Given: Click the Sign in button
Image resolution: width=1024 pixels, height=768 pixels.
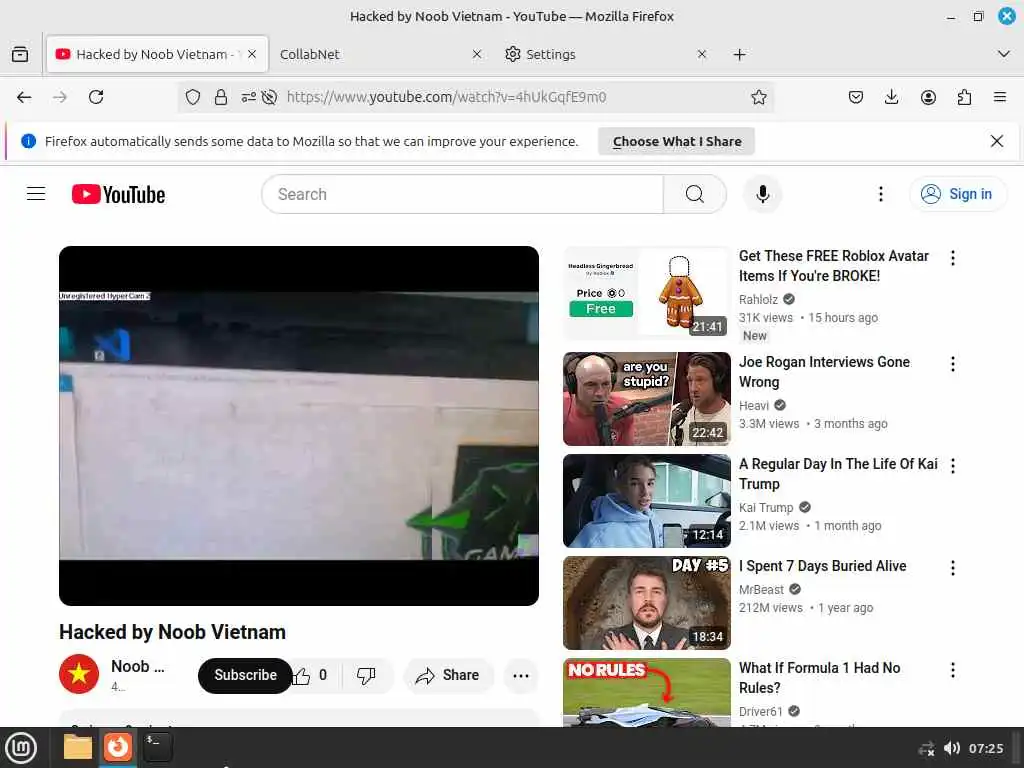Looking at the screenshot, I should tap(958, 194).
